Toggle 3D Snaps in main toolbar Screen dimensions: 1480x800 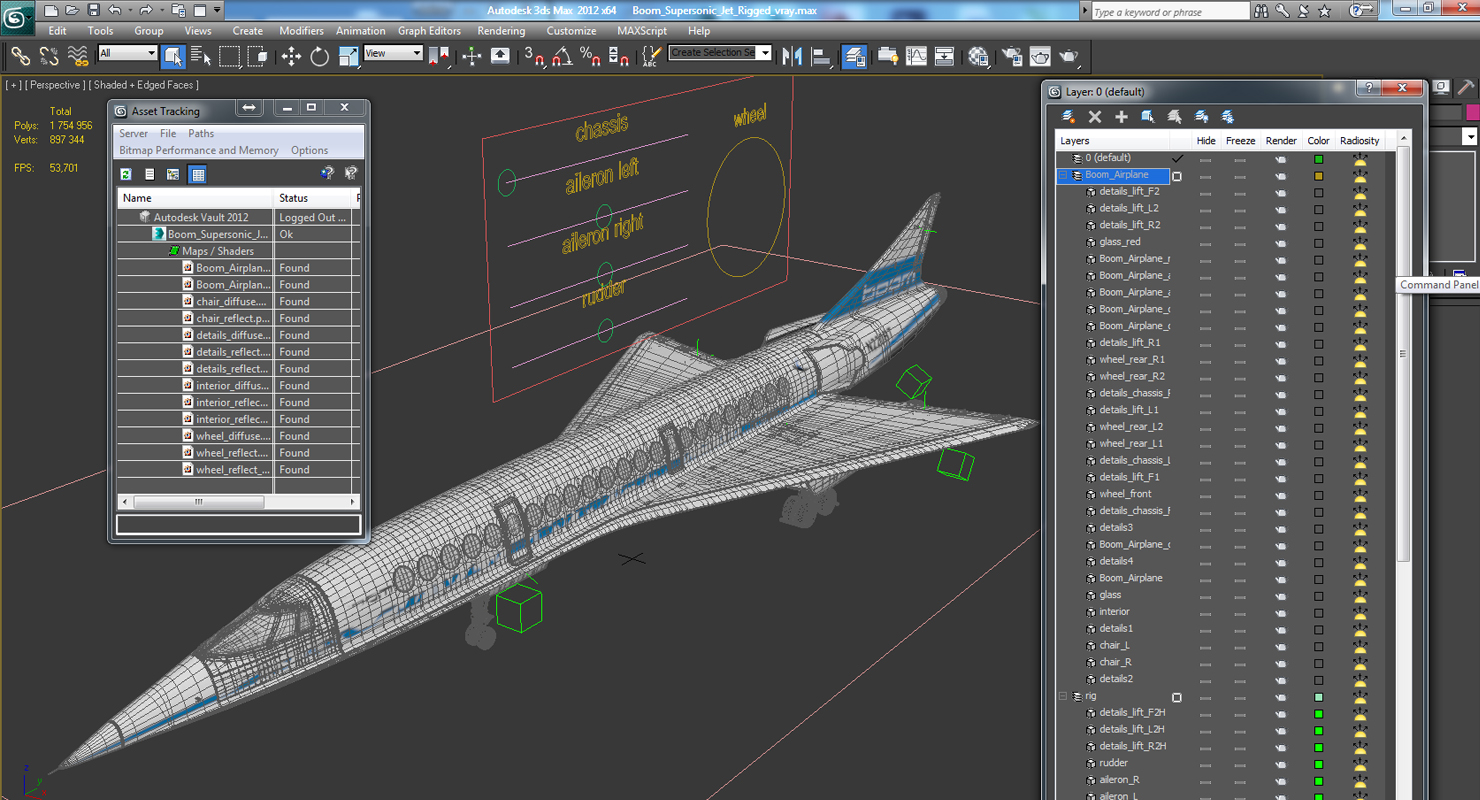(534, 56)
